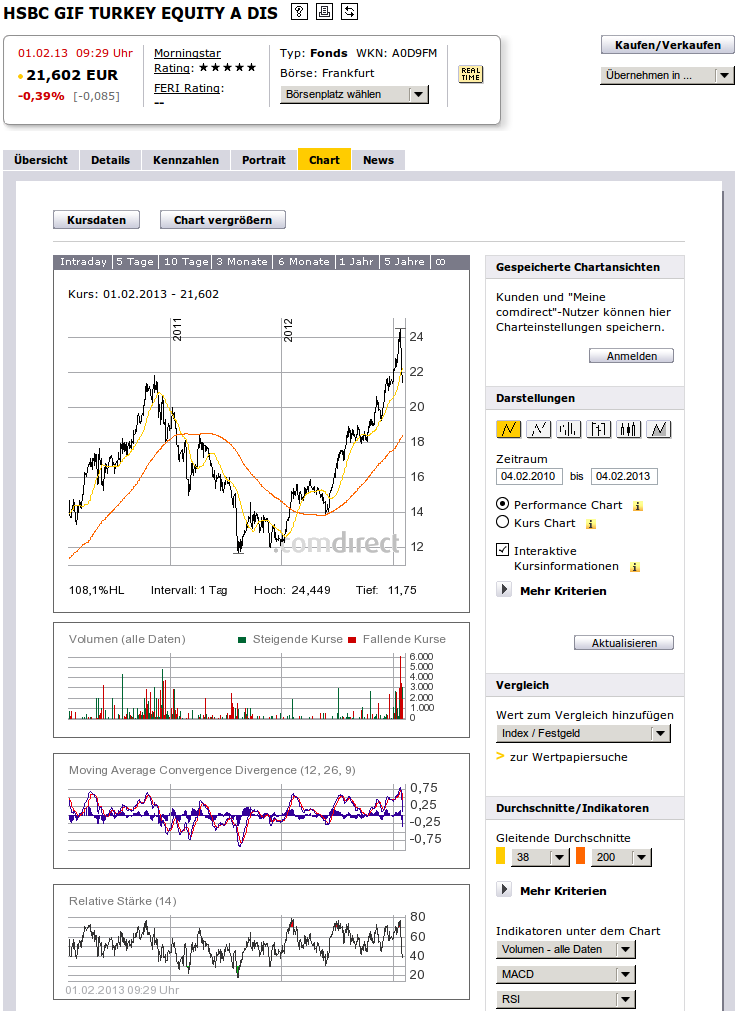The width and height of the screenshot is (737, 1011).
Task: Open the Übernehmen in dropdown
Action: point(667,75)
